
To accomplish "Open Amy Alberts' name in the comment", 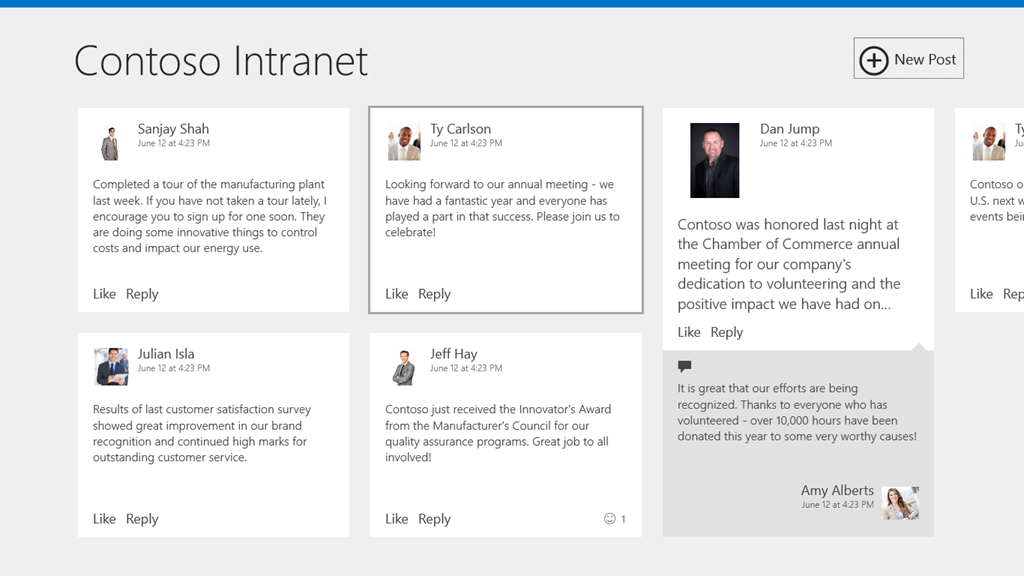I will pyautogui.click(x=837, y=490).
